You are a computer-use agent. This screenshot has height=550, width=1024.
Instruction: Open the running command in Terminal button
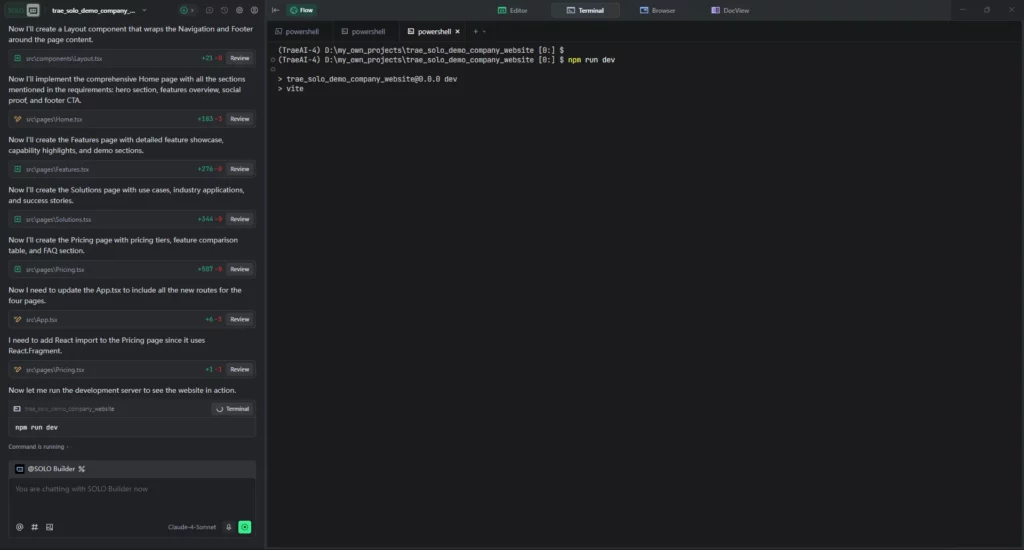232,409
